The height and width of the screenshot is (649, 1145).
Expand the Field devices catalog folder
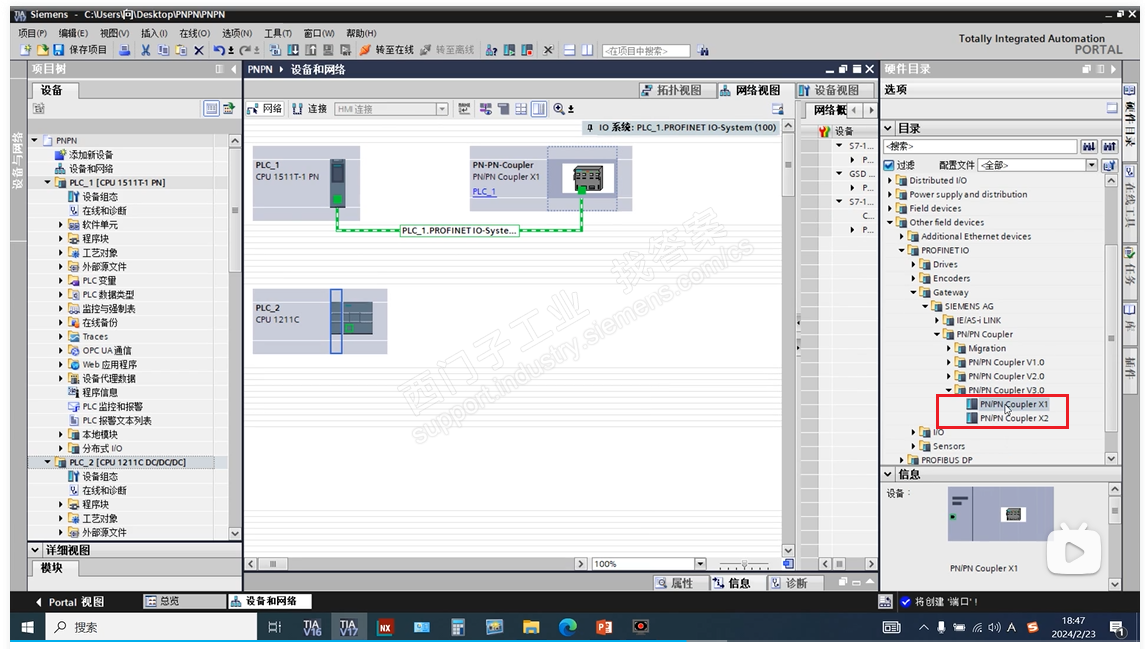point(890,208)
